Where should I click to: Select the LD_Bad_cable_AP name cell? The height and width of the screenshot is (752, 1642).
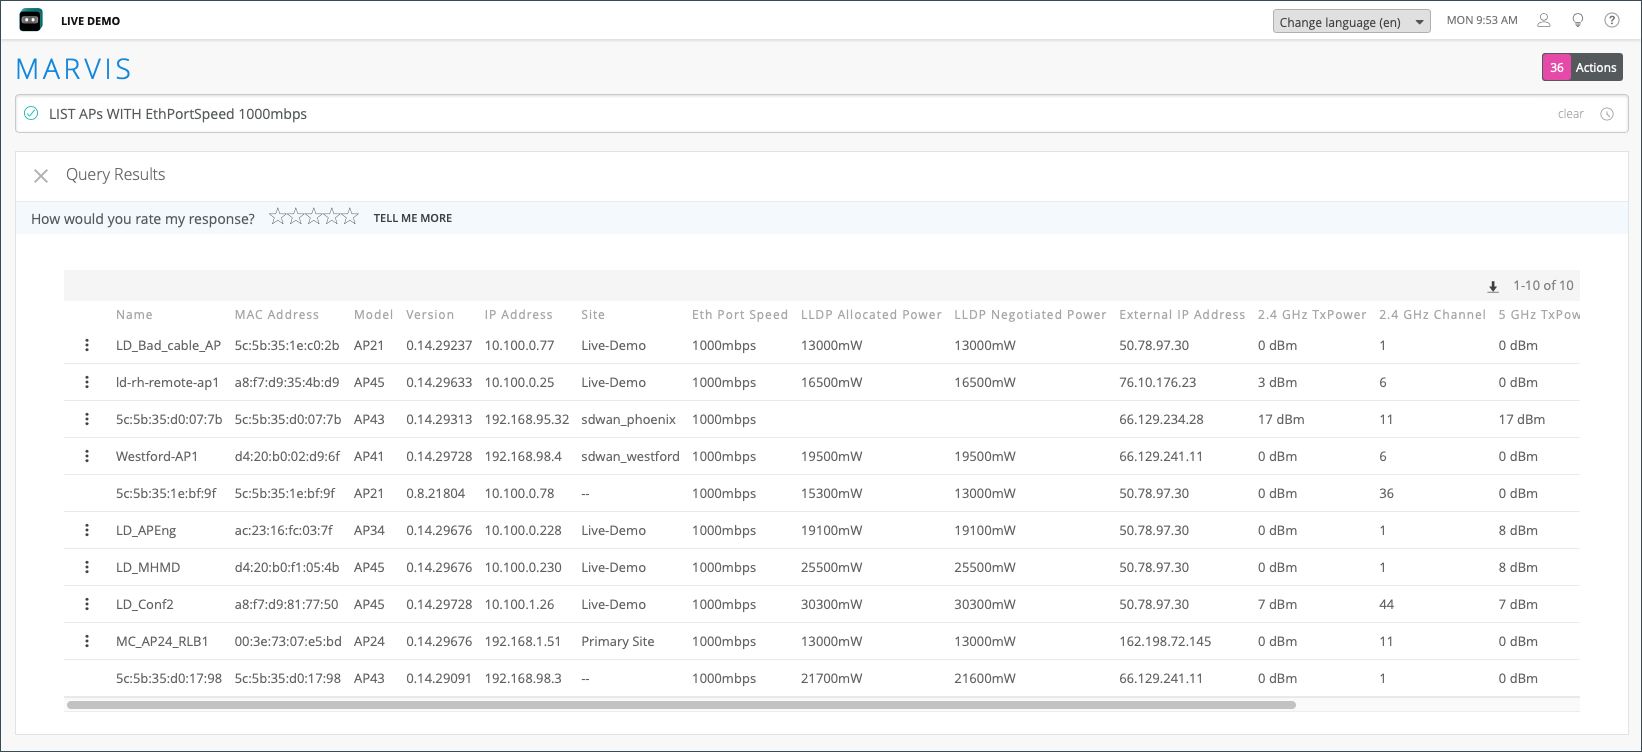coord(168,345)
